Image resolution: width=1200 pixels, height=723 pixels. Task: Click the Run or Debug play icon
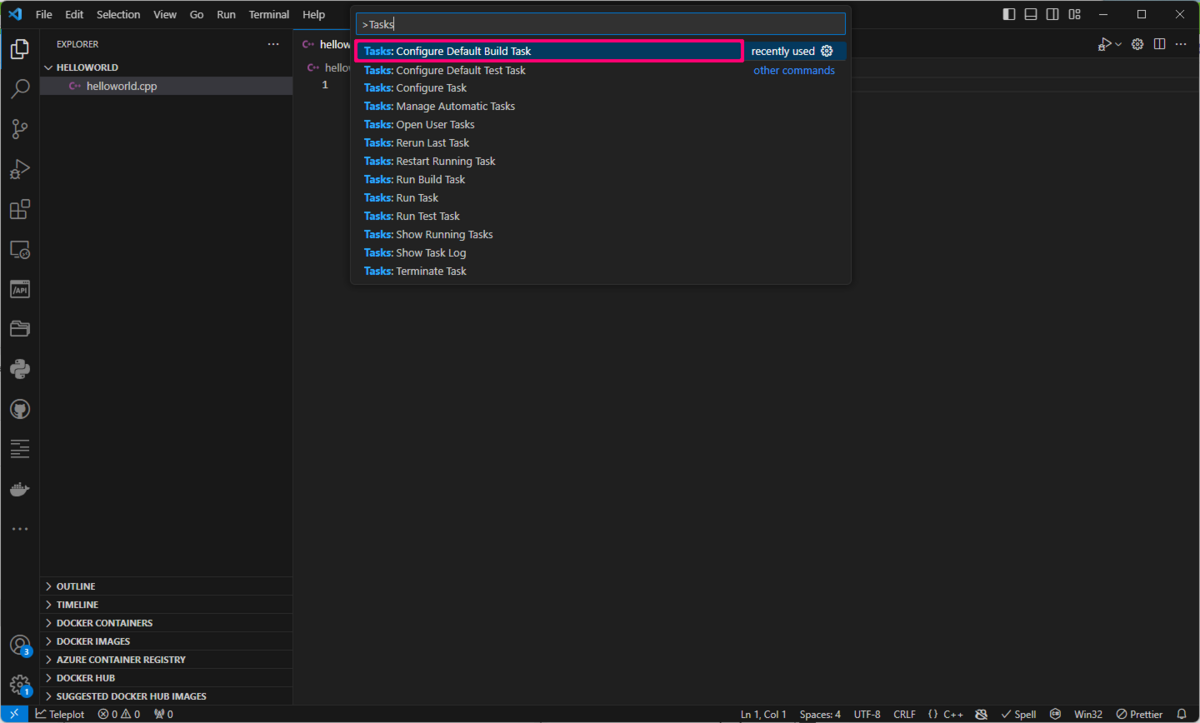pyautogui.click(x=1104, y=44)
